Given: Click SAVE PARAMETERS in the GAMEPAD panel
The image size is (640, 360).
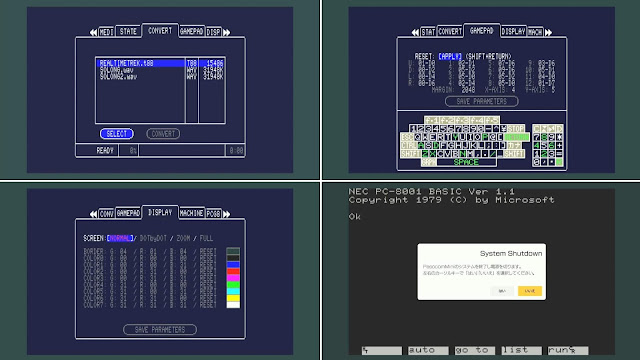Looking at the screenshot, I should pyautogui.click(x=482, y=101).
